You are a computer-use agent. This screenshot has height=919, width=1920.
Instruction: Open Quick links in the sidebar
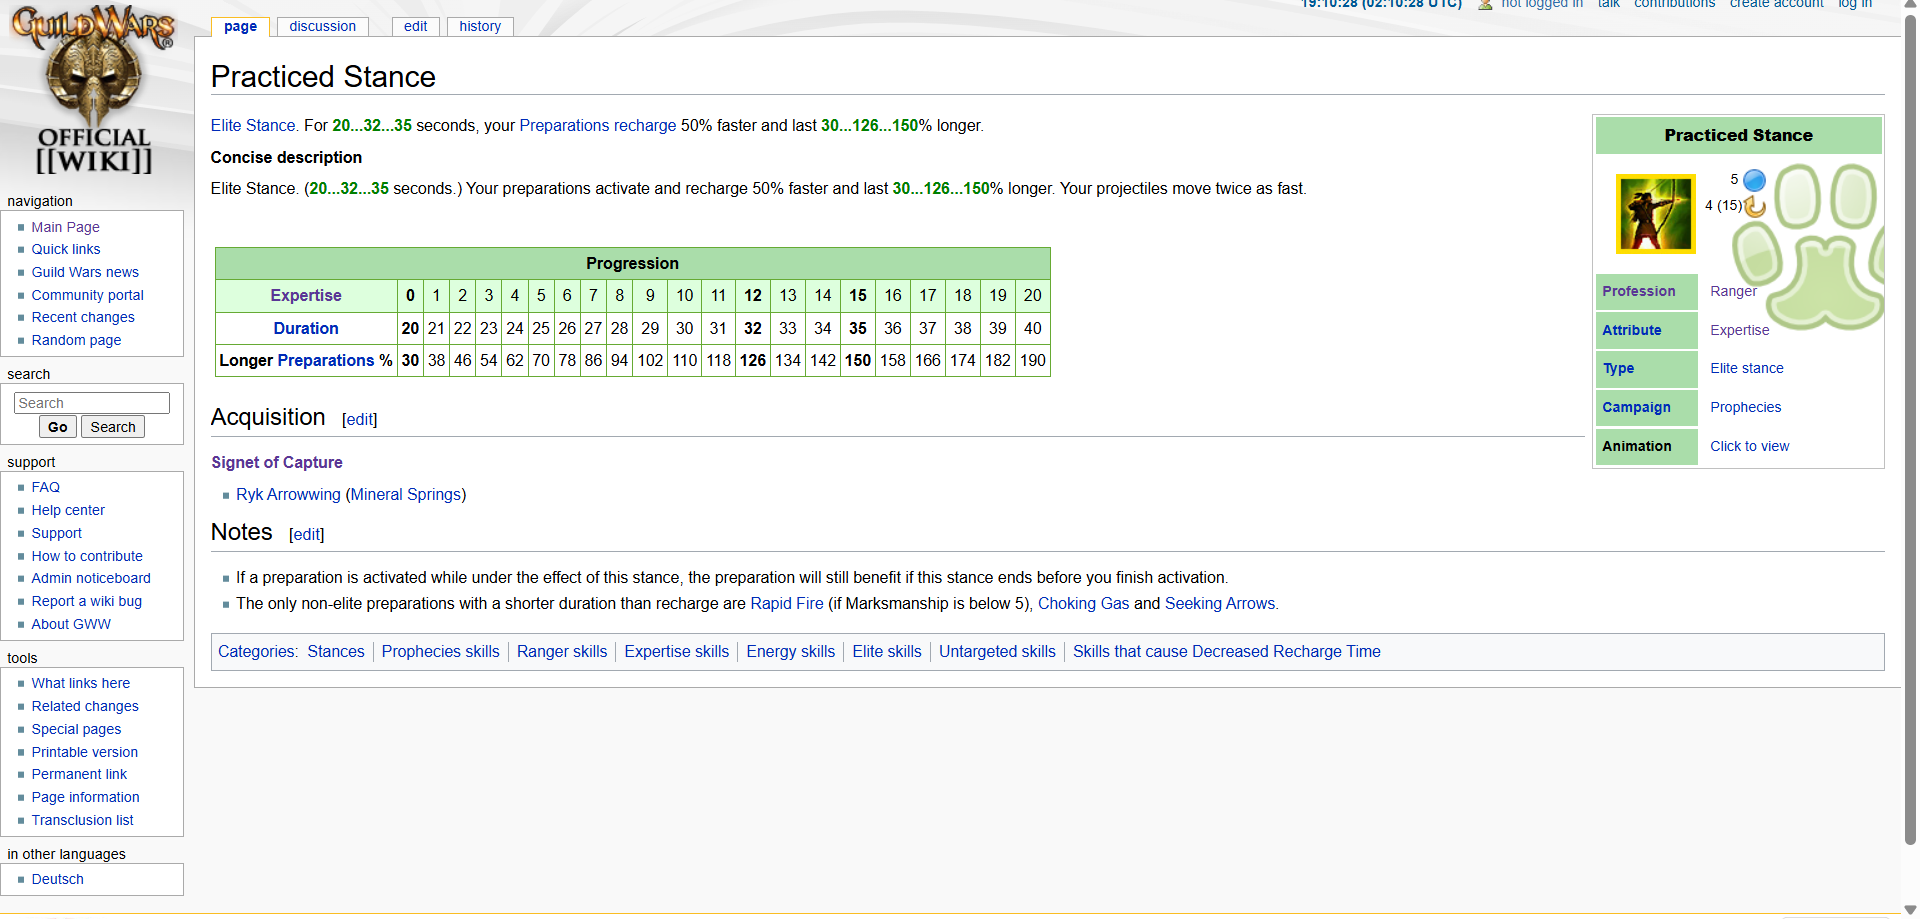click(66, 249)
